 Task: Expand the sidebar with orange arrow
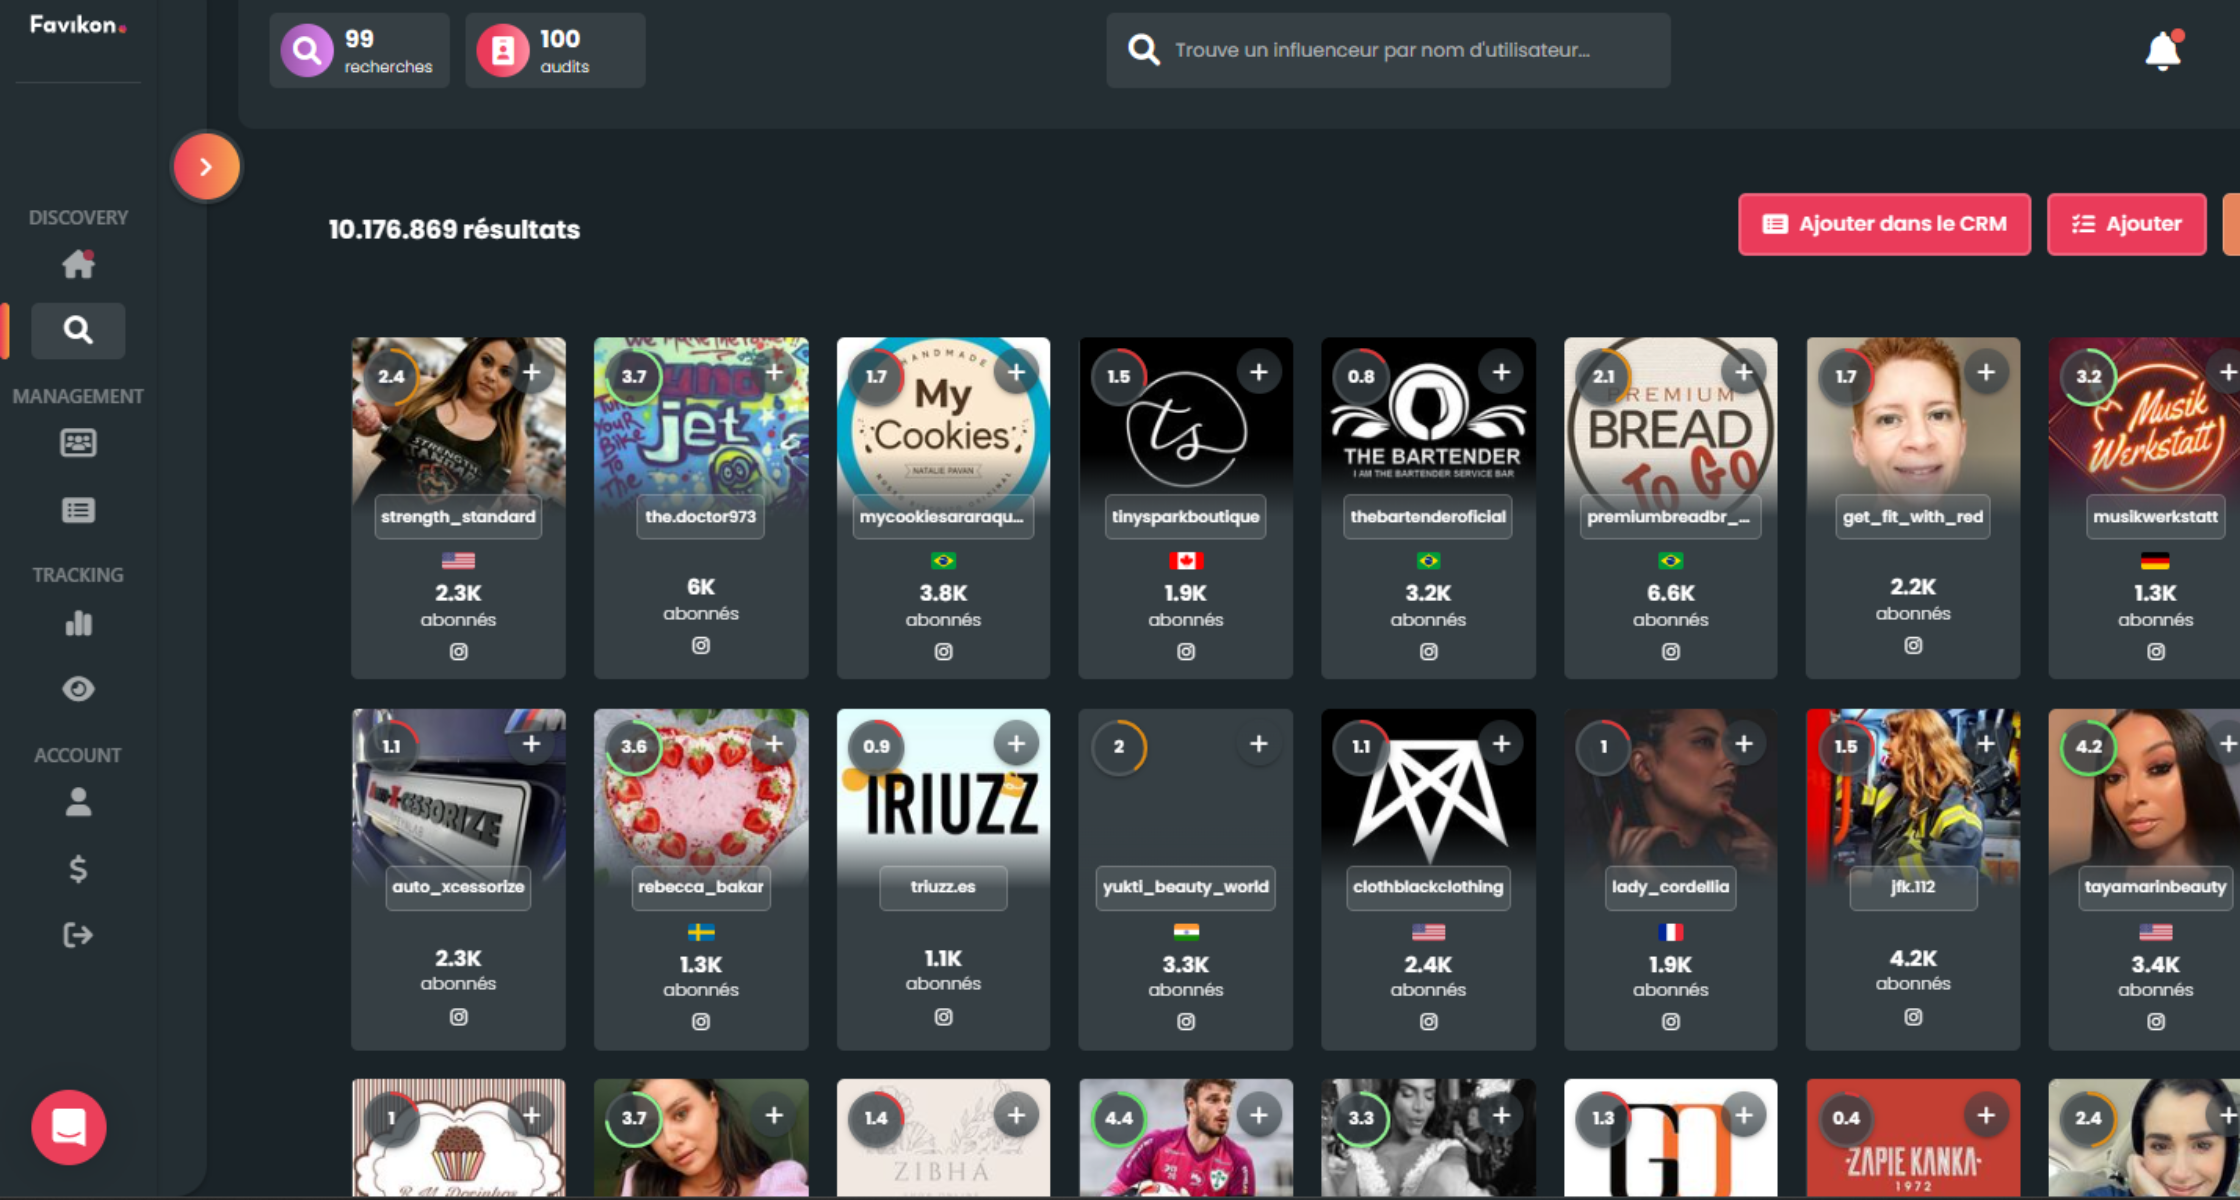(206, 167)
